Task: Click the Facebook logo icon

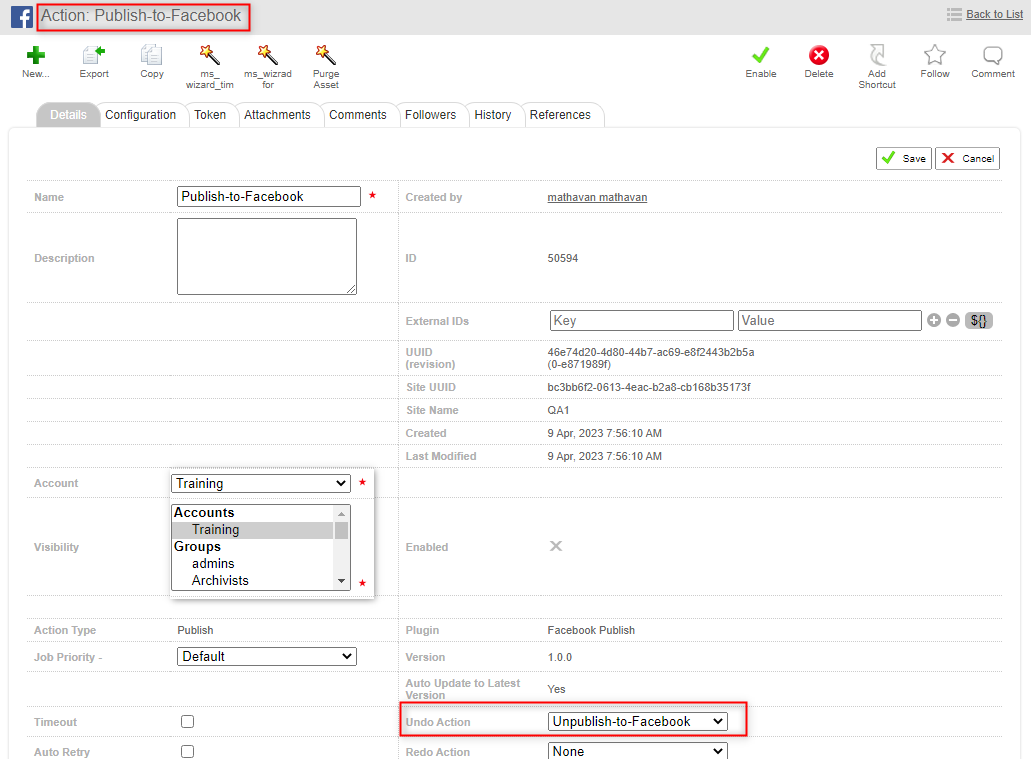Action: tap(22, 16)
